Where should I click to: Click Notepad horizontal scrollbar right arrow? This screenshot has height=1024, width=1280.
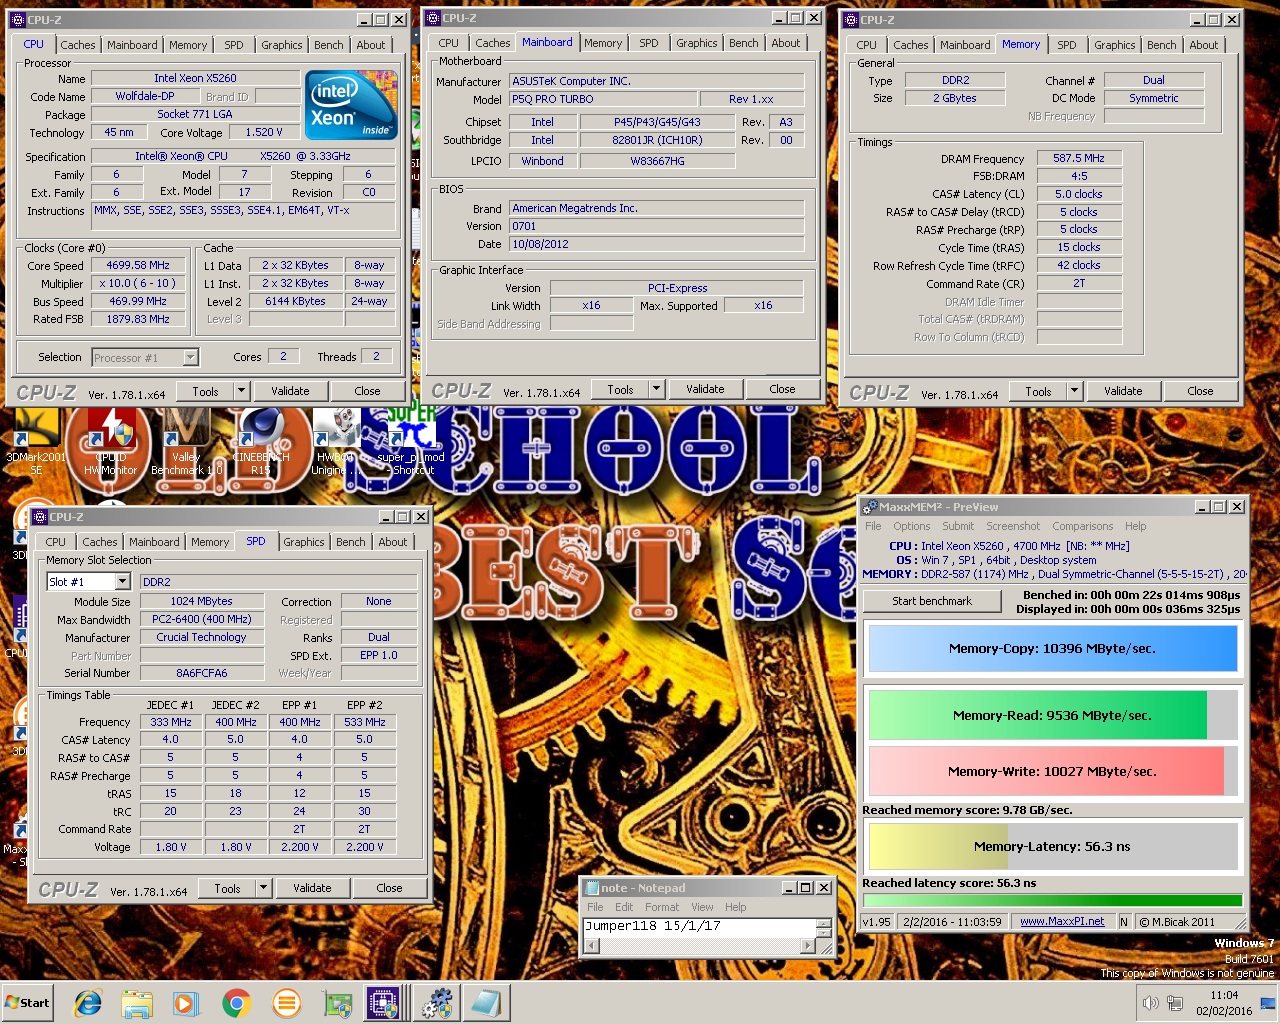click(x=809, y=946)
